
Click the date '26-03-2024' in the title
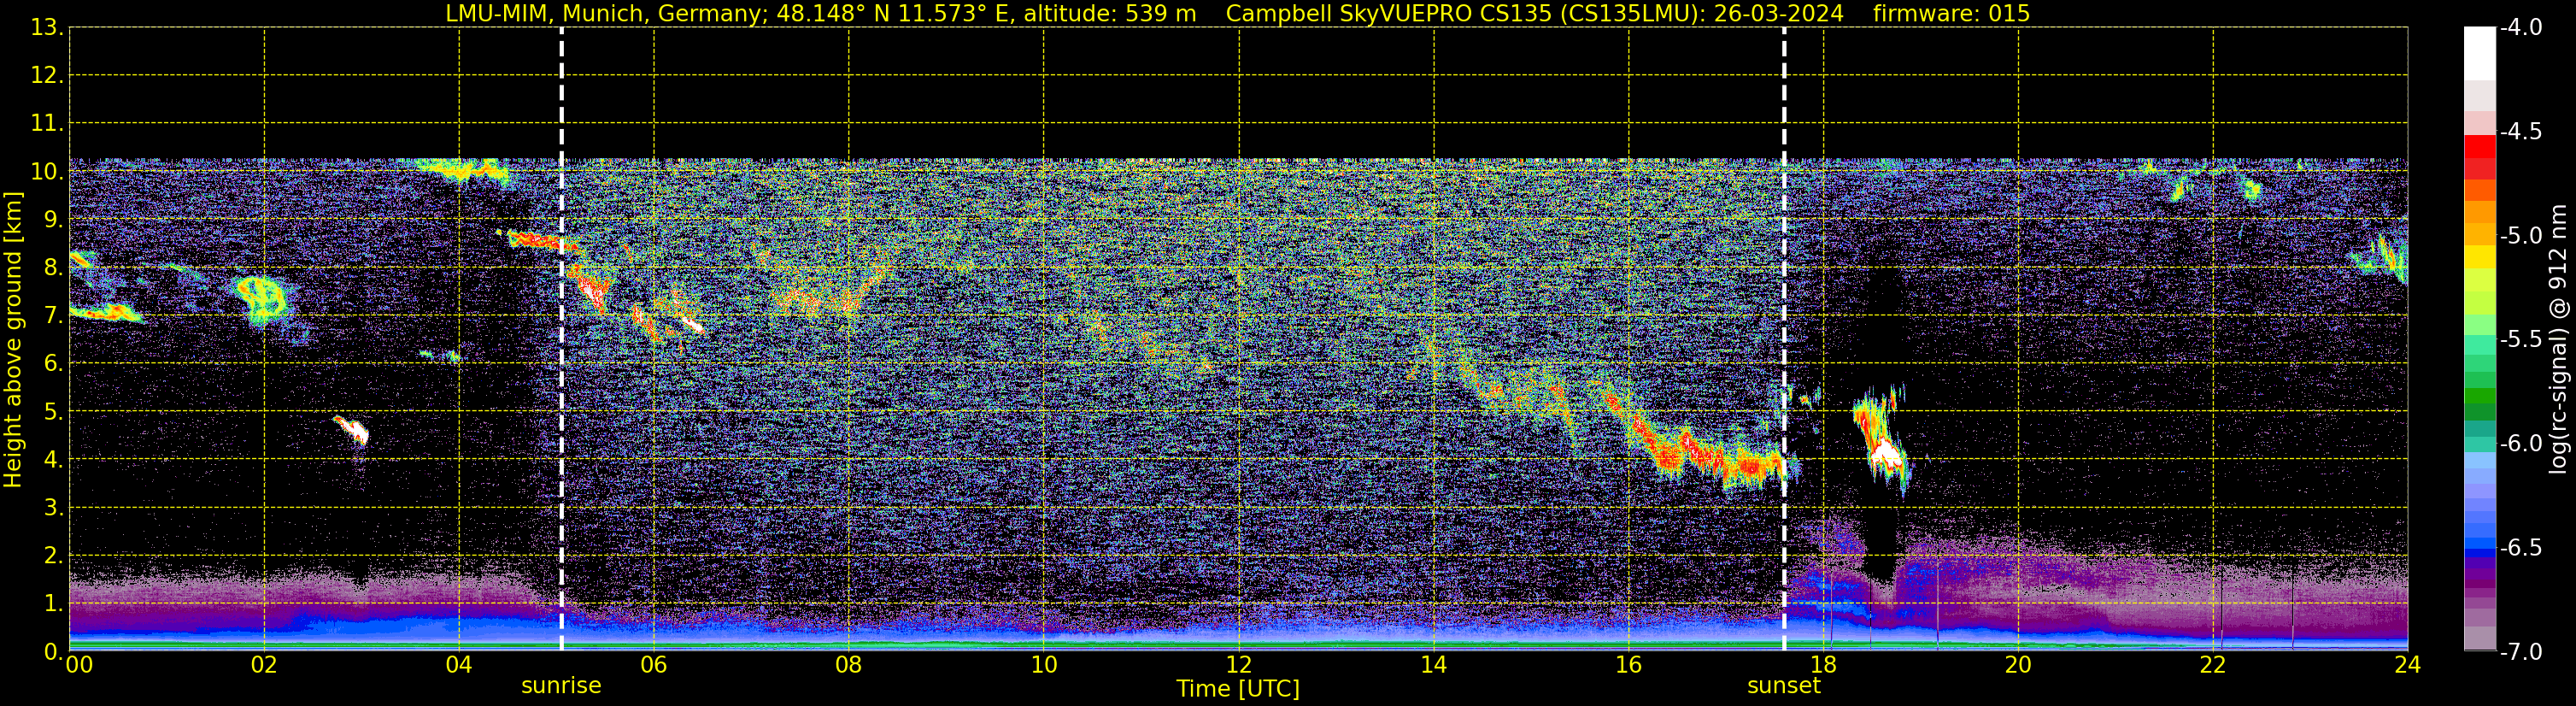tap(1779, 13)
